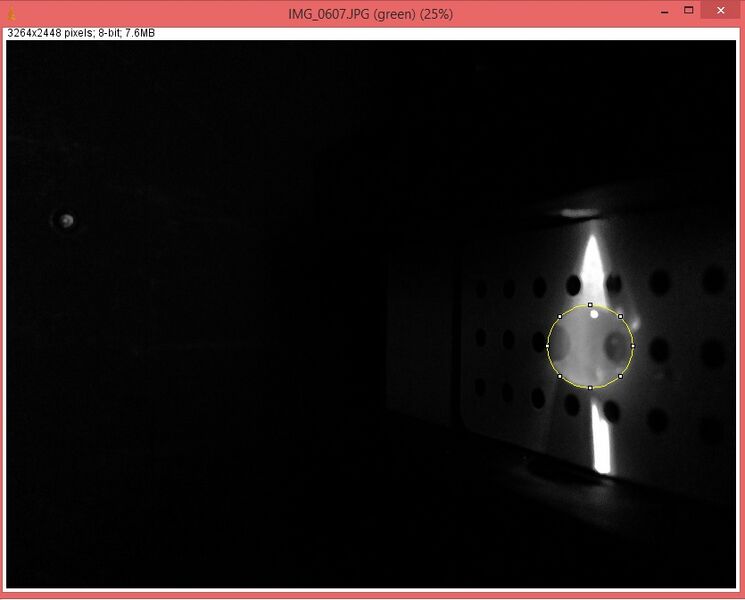Click the right-side handle of the oval selection
Screen dimensions: 745x600
click(x=633, y=346)
